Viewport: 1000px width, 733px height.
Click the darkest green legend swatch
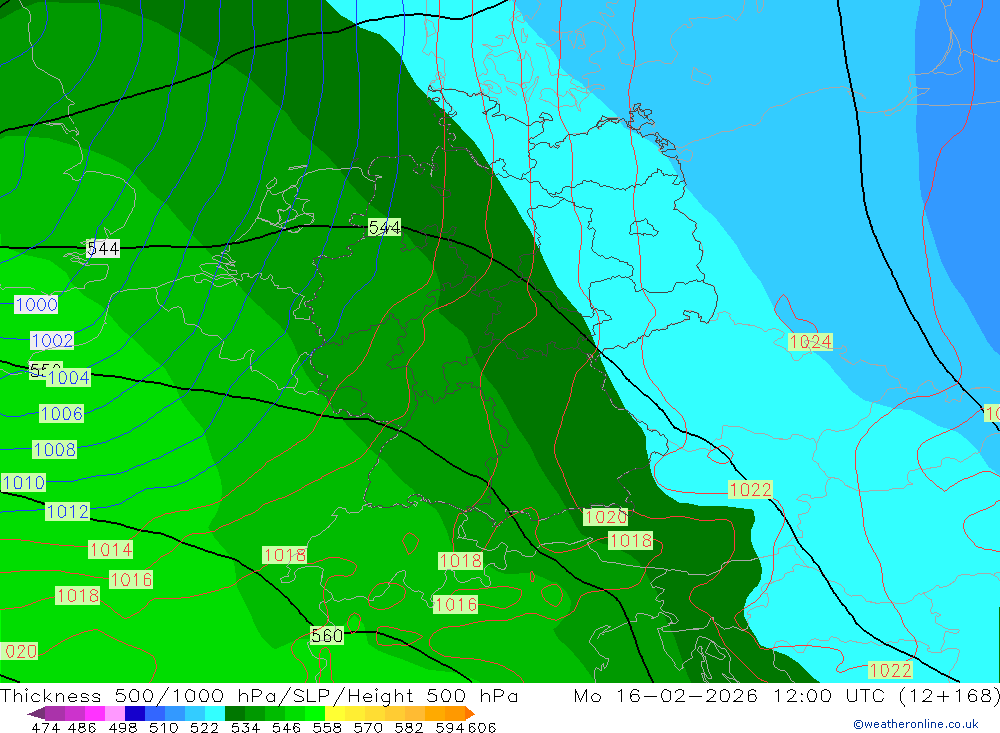coord(235,713)
